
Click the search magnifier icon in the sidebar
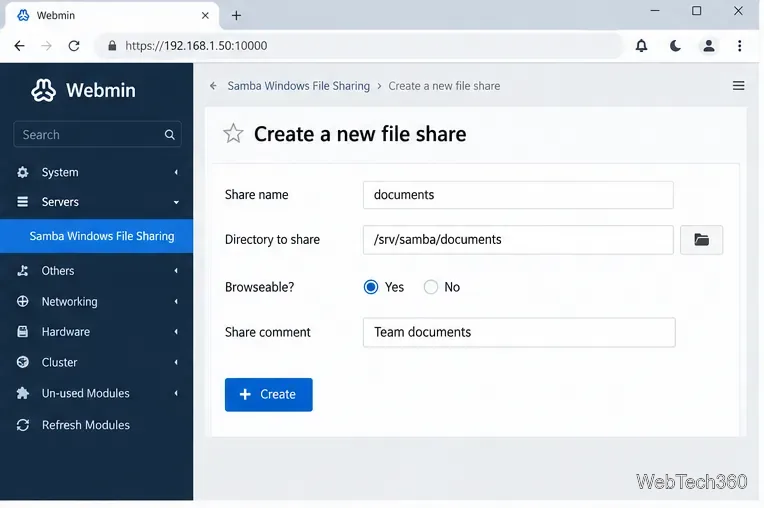click(170, 134)
